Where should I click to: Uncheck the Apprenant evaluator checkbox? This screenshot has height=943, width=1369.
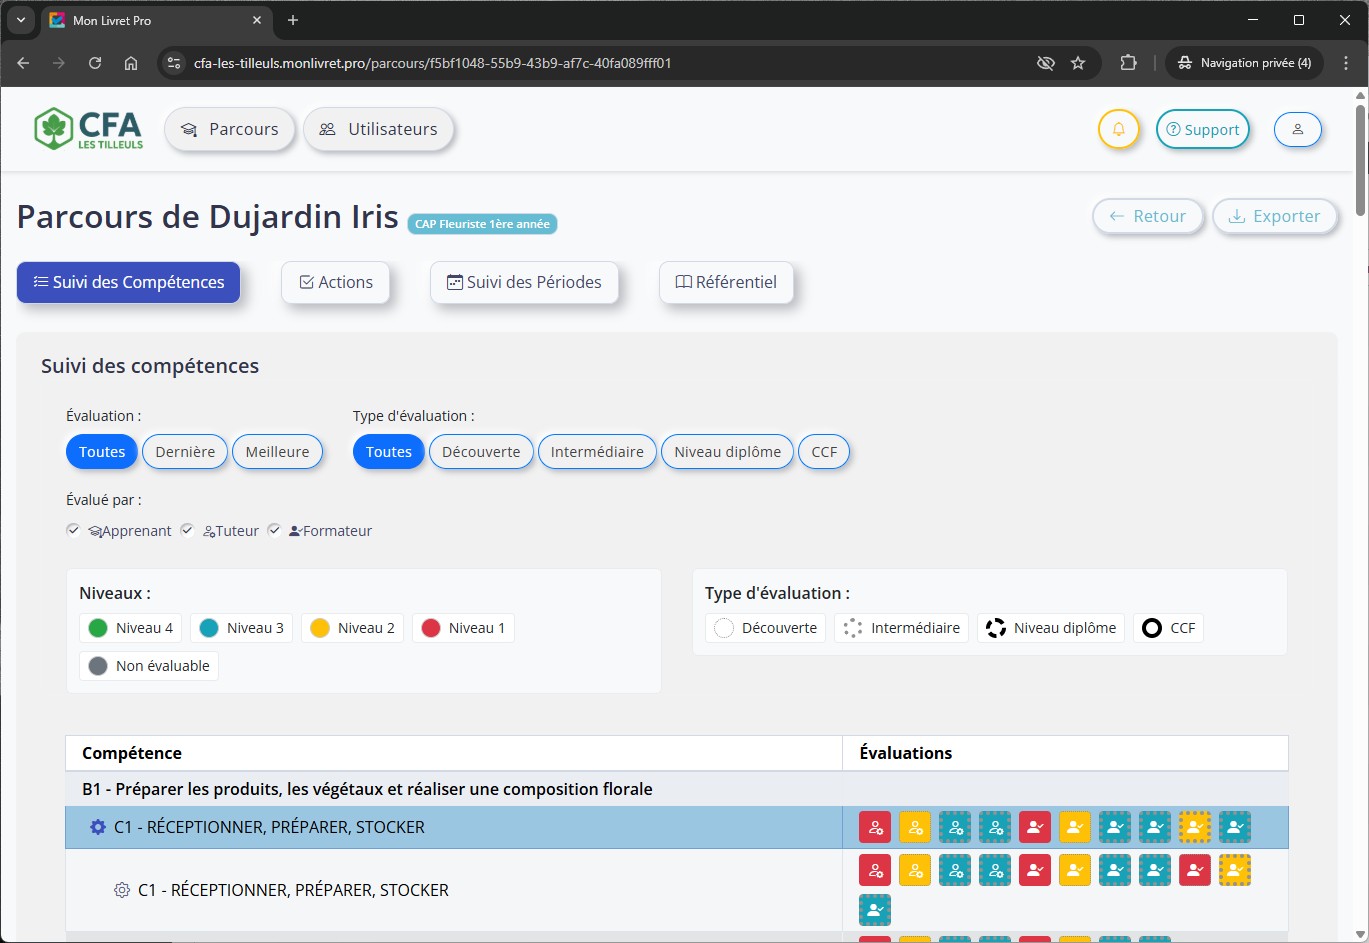tap(73, 530)
